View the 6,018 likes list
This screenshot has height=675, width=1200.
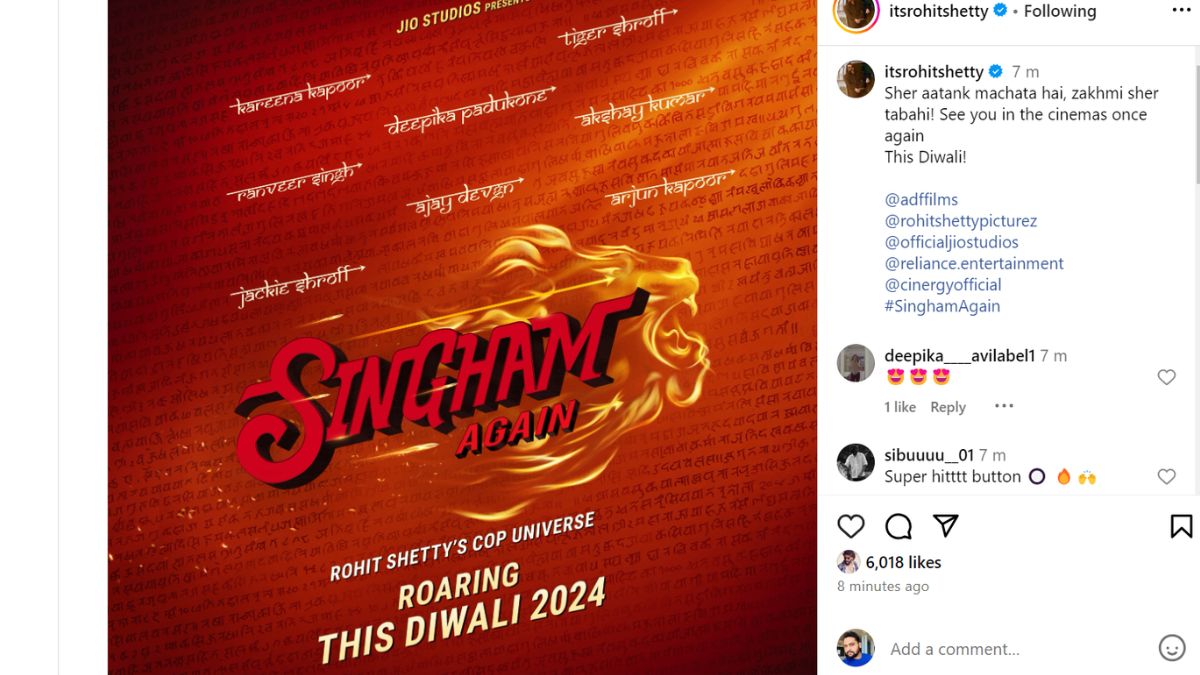tap(903, 562)
